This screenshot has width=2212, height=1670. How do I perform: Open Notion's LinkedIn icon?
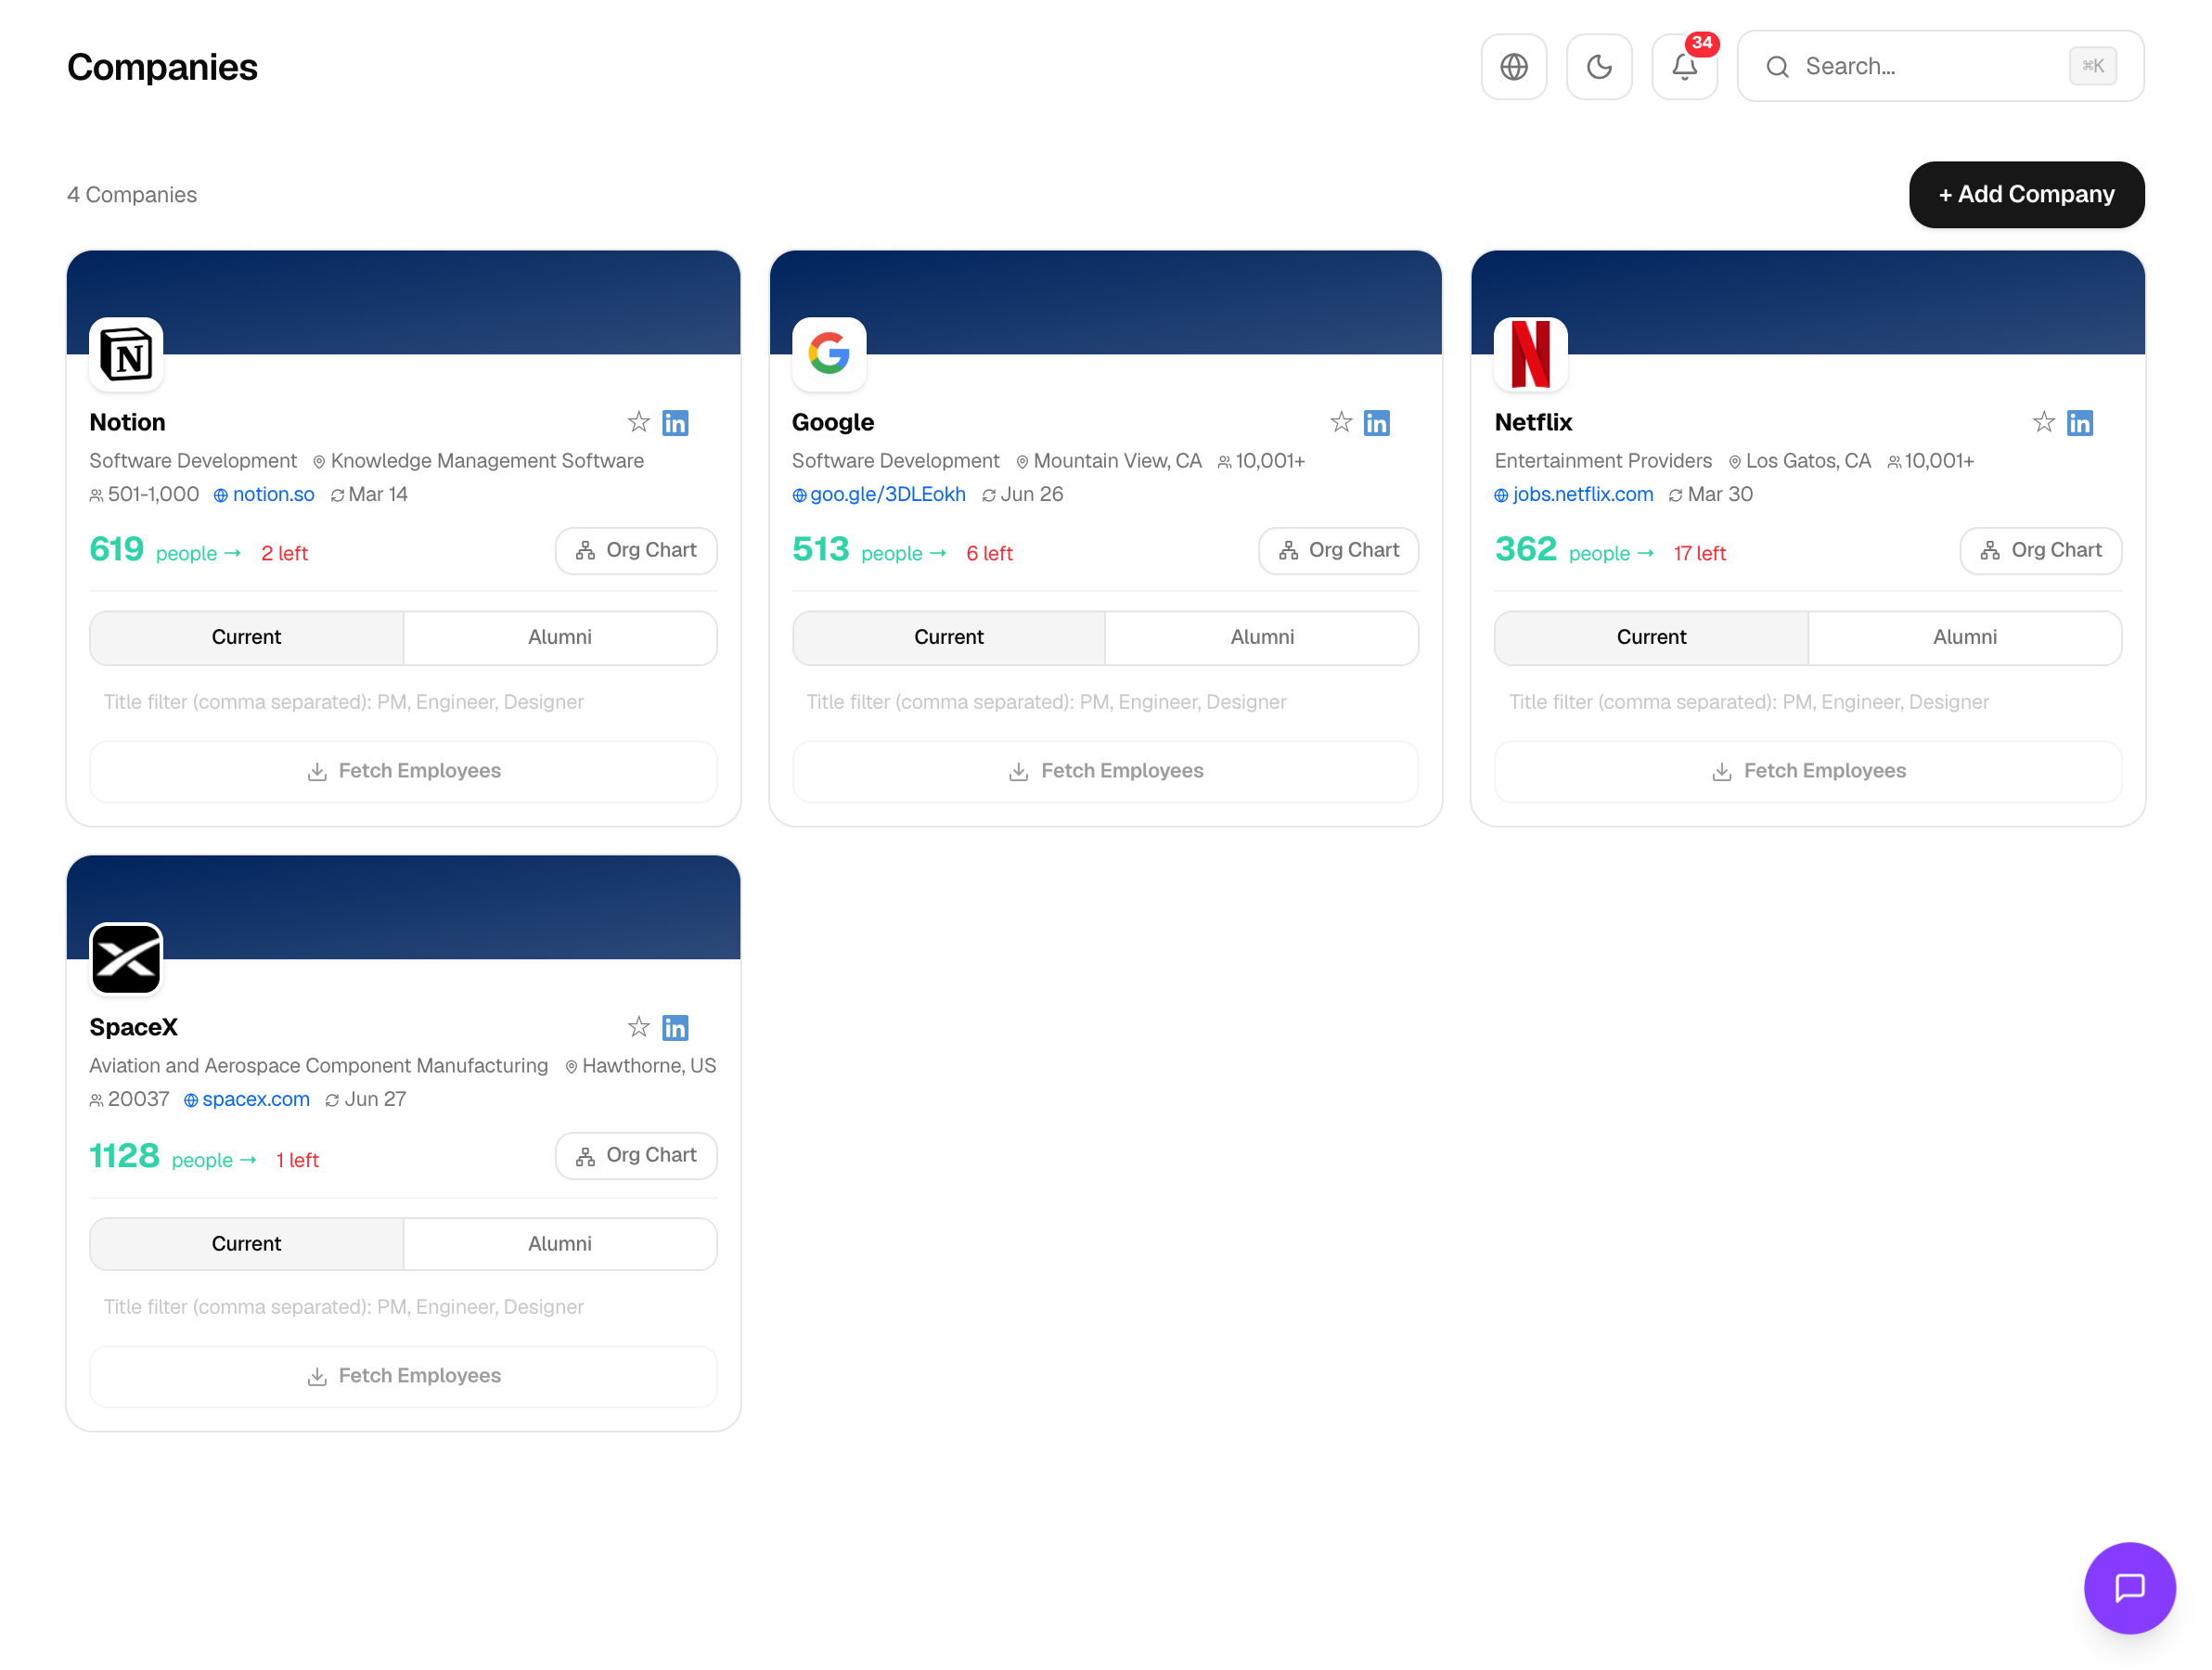(x=676, y=423)
